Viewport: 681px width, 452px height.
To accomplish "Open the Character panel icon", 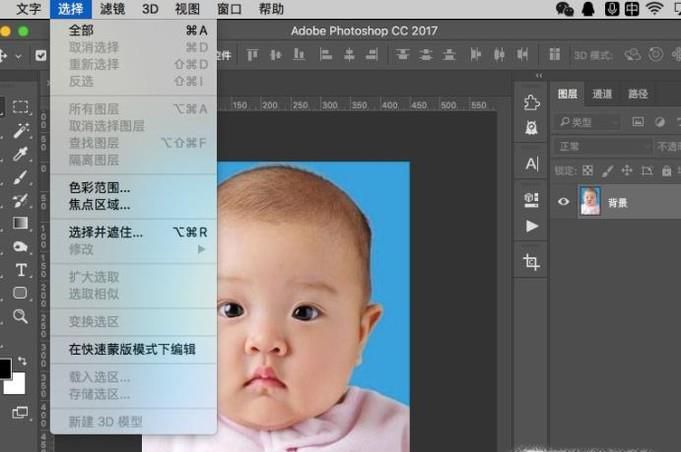I will 531,163.
